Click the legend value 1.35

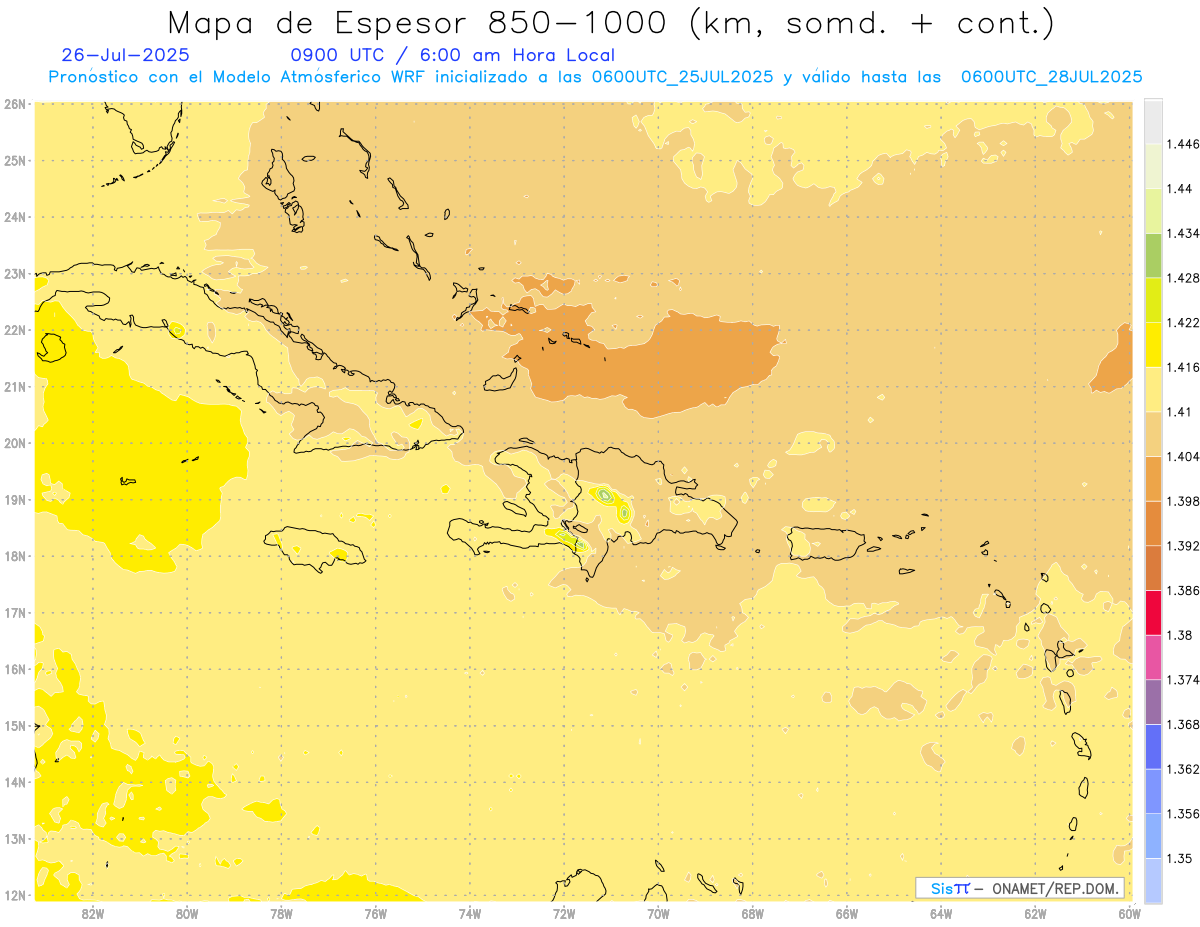coord(1179,858)
